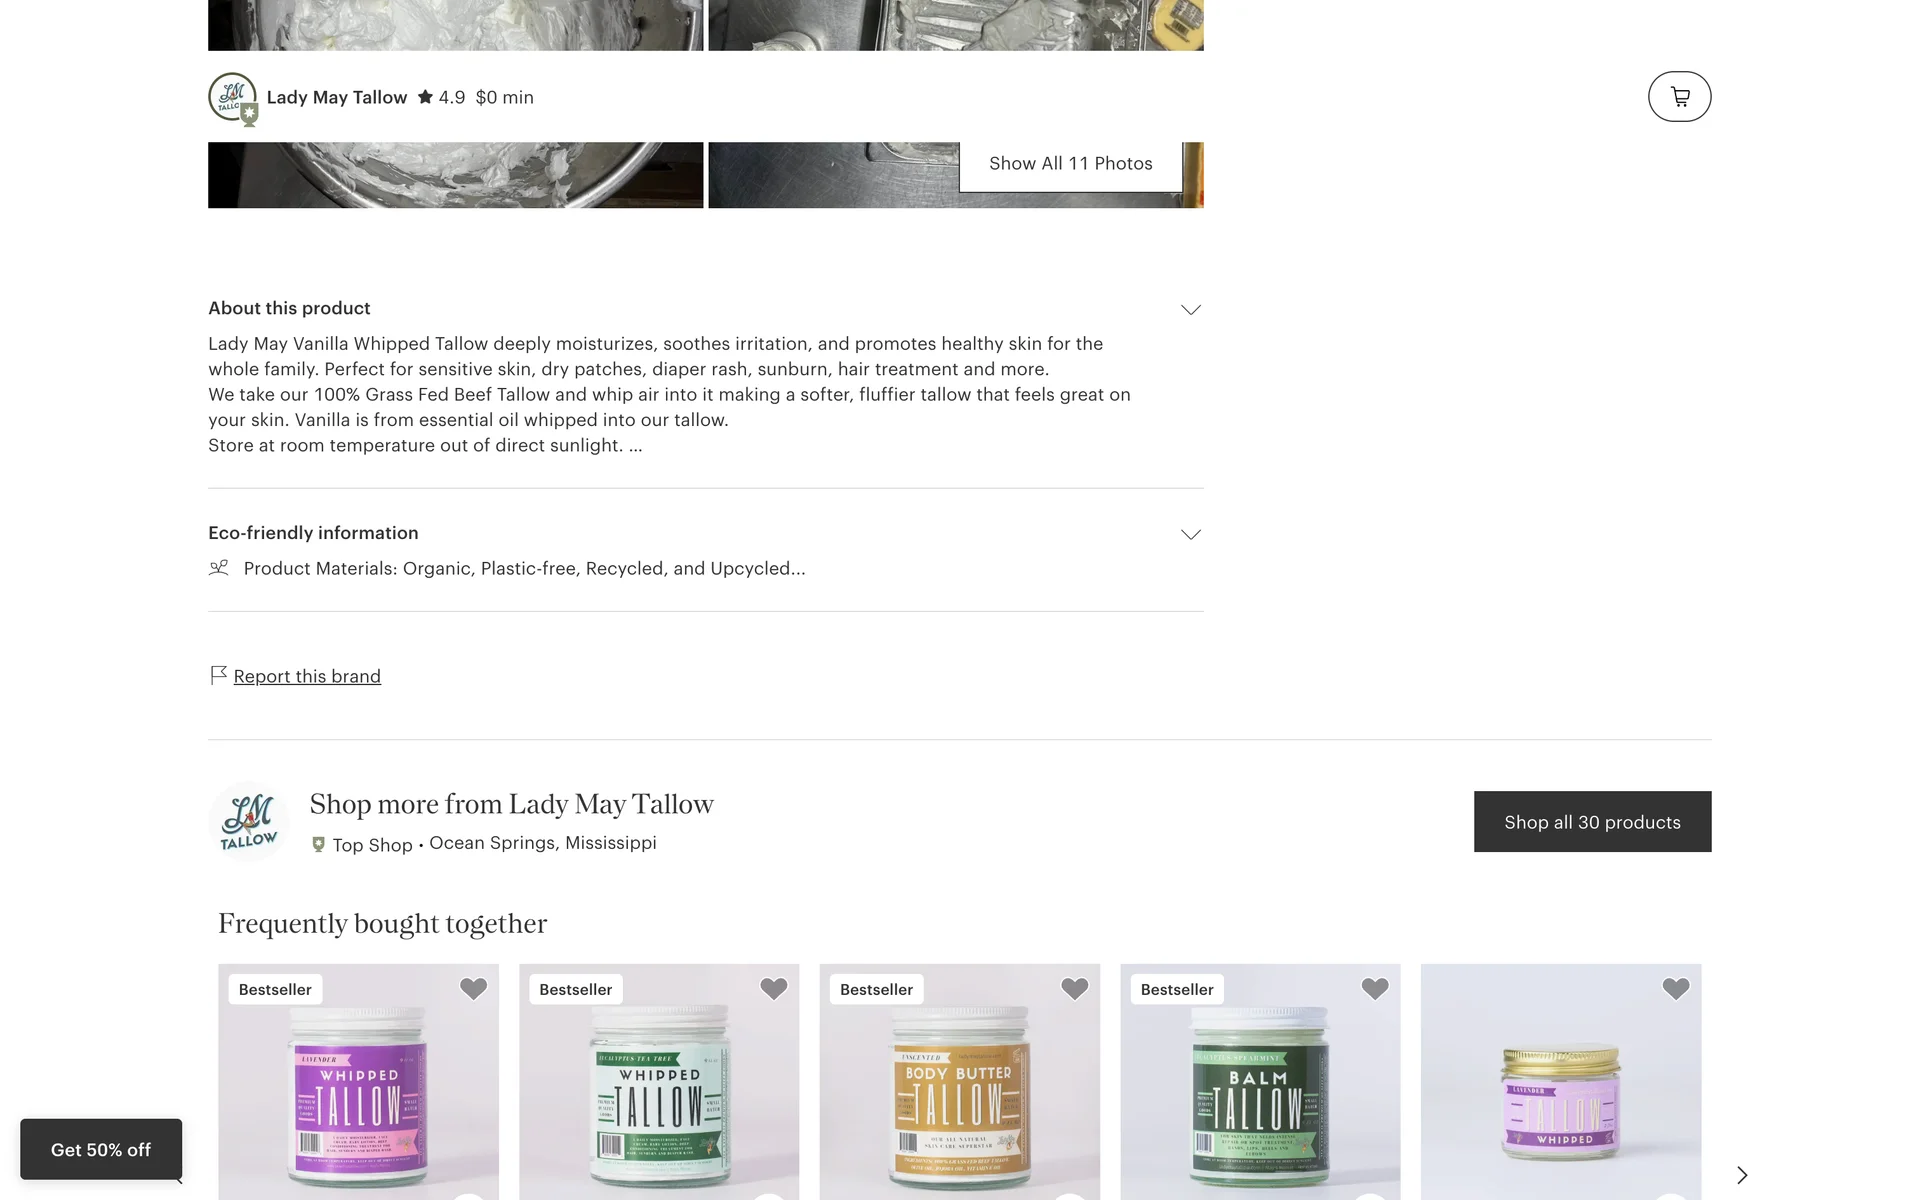This screenshot has height=1200, width=1920.
Task: Open the small lavender whipped jar thumbnail
Action: (1560, 1082)
